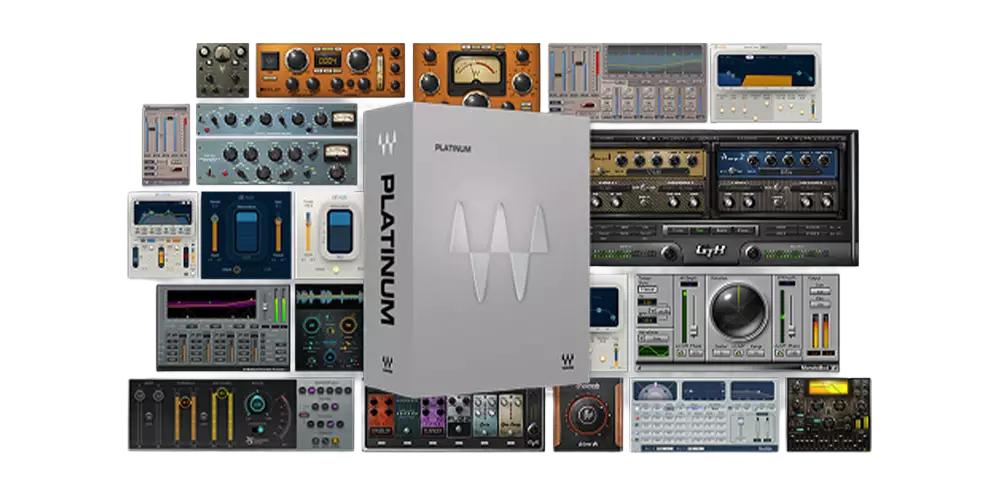Click the Waves logo on the Platinum box
The image size is (1000, 500).
(498, 255)
